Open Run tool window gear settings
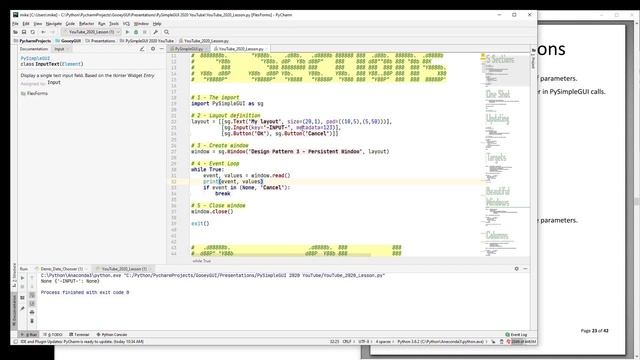 (x=516, y=269)
